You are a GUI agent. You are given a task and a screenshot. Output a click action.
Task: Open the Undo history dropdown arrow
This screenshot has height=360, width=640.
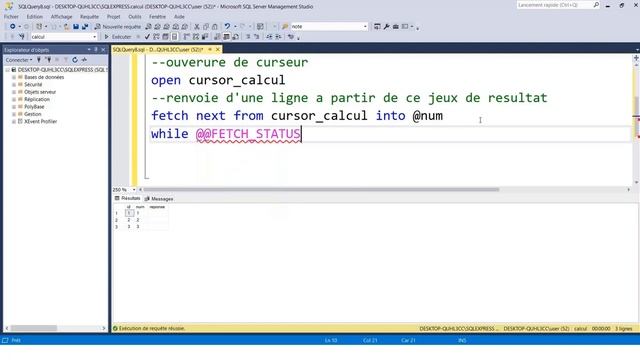point(235,27)
